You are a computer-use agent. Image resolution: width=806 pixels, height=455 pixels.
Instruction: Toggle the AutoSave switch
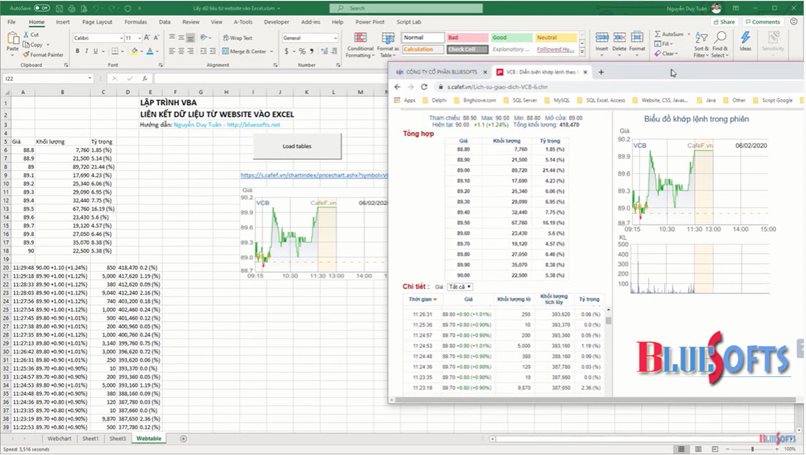(x=42, y=8)
